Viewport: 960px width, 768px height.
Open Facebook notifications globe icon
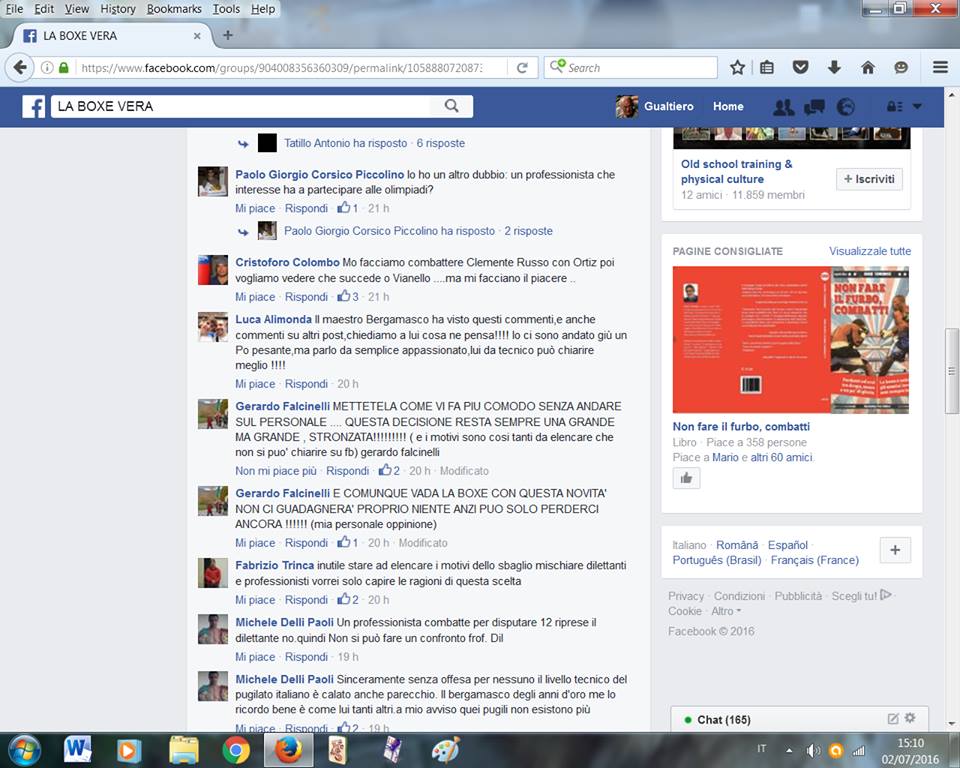845,107
